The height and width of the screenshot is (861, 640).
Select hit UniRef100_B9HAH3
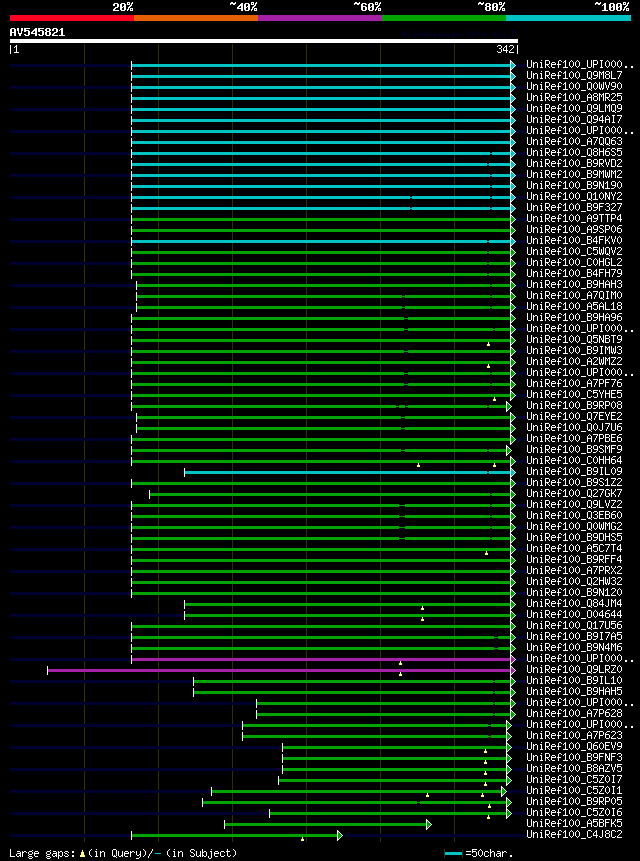coord(574,284)
